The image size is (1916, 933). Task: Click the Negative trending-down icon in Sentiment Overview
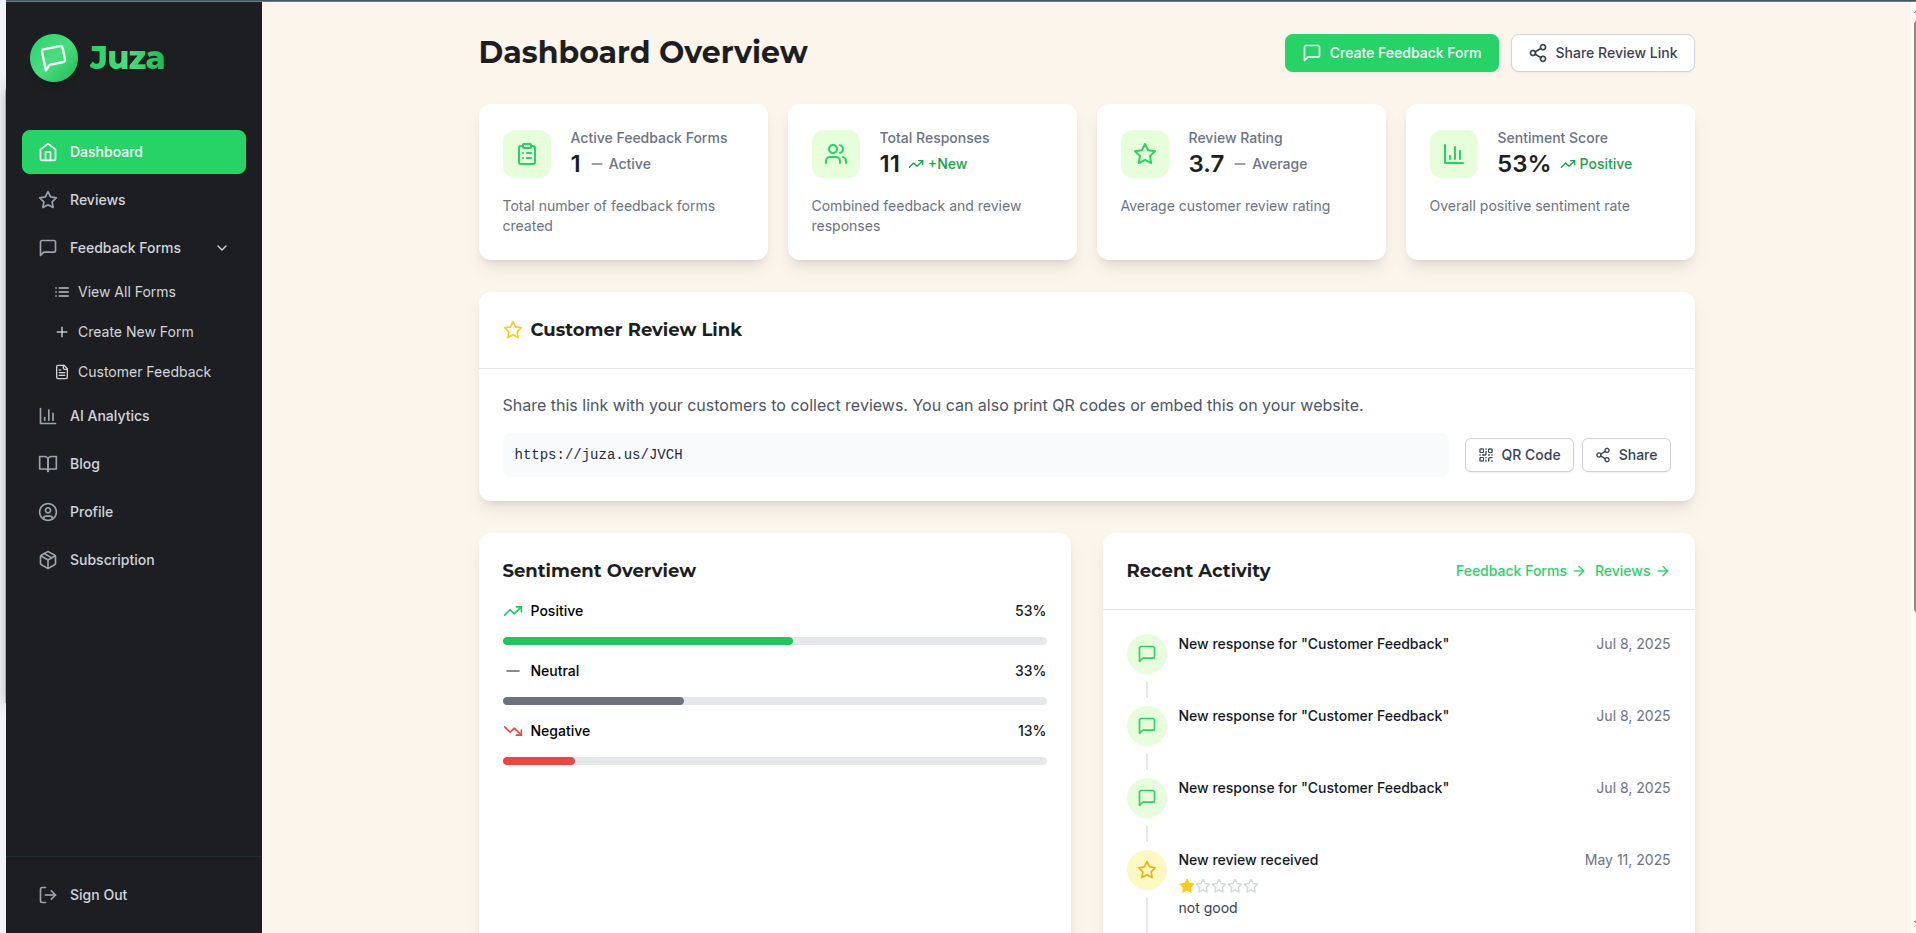(513, 731)
